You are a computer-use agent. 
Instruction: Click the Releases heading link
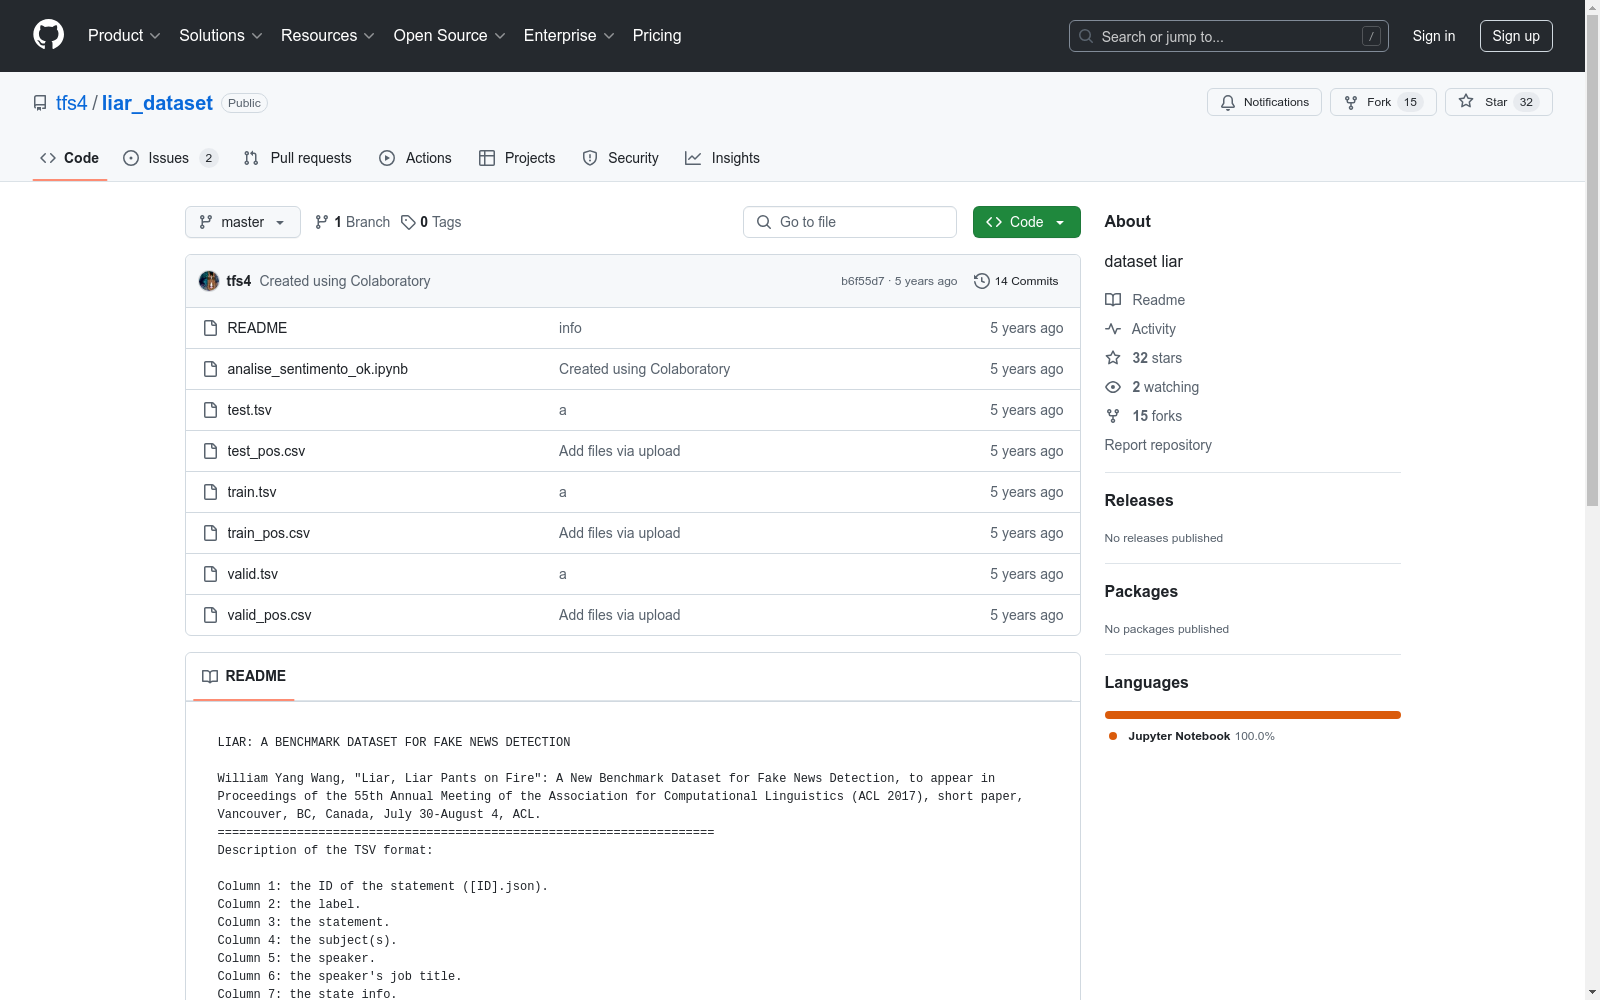coord(1139,500)
